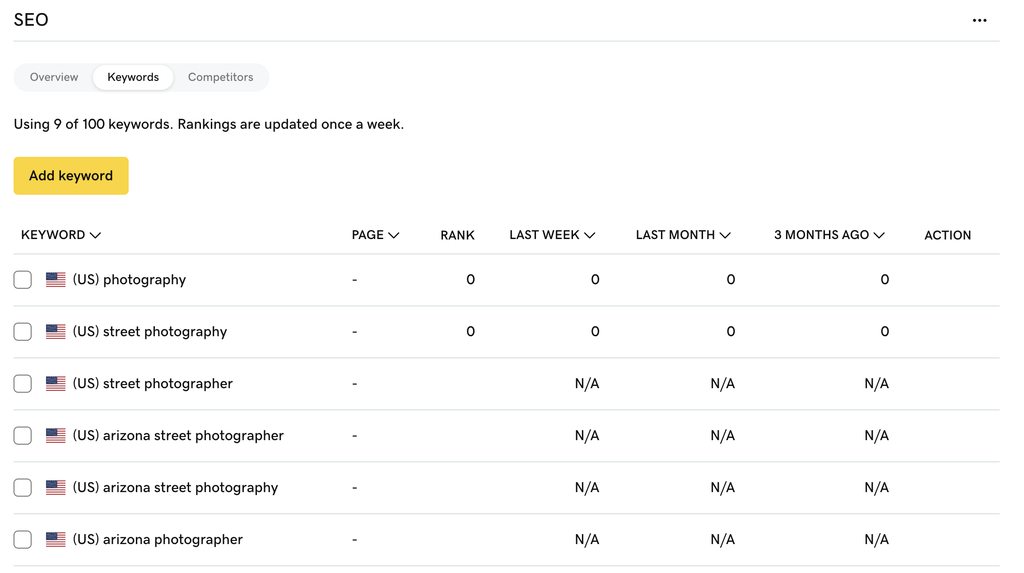Screen dimensions: 1024x573
Task: Sort by LAST MONTH column
Action: 683,235
